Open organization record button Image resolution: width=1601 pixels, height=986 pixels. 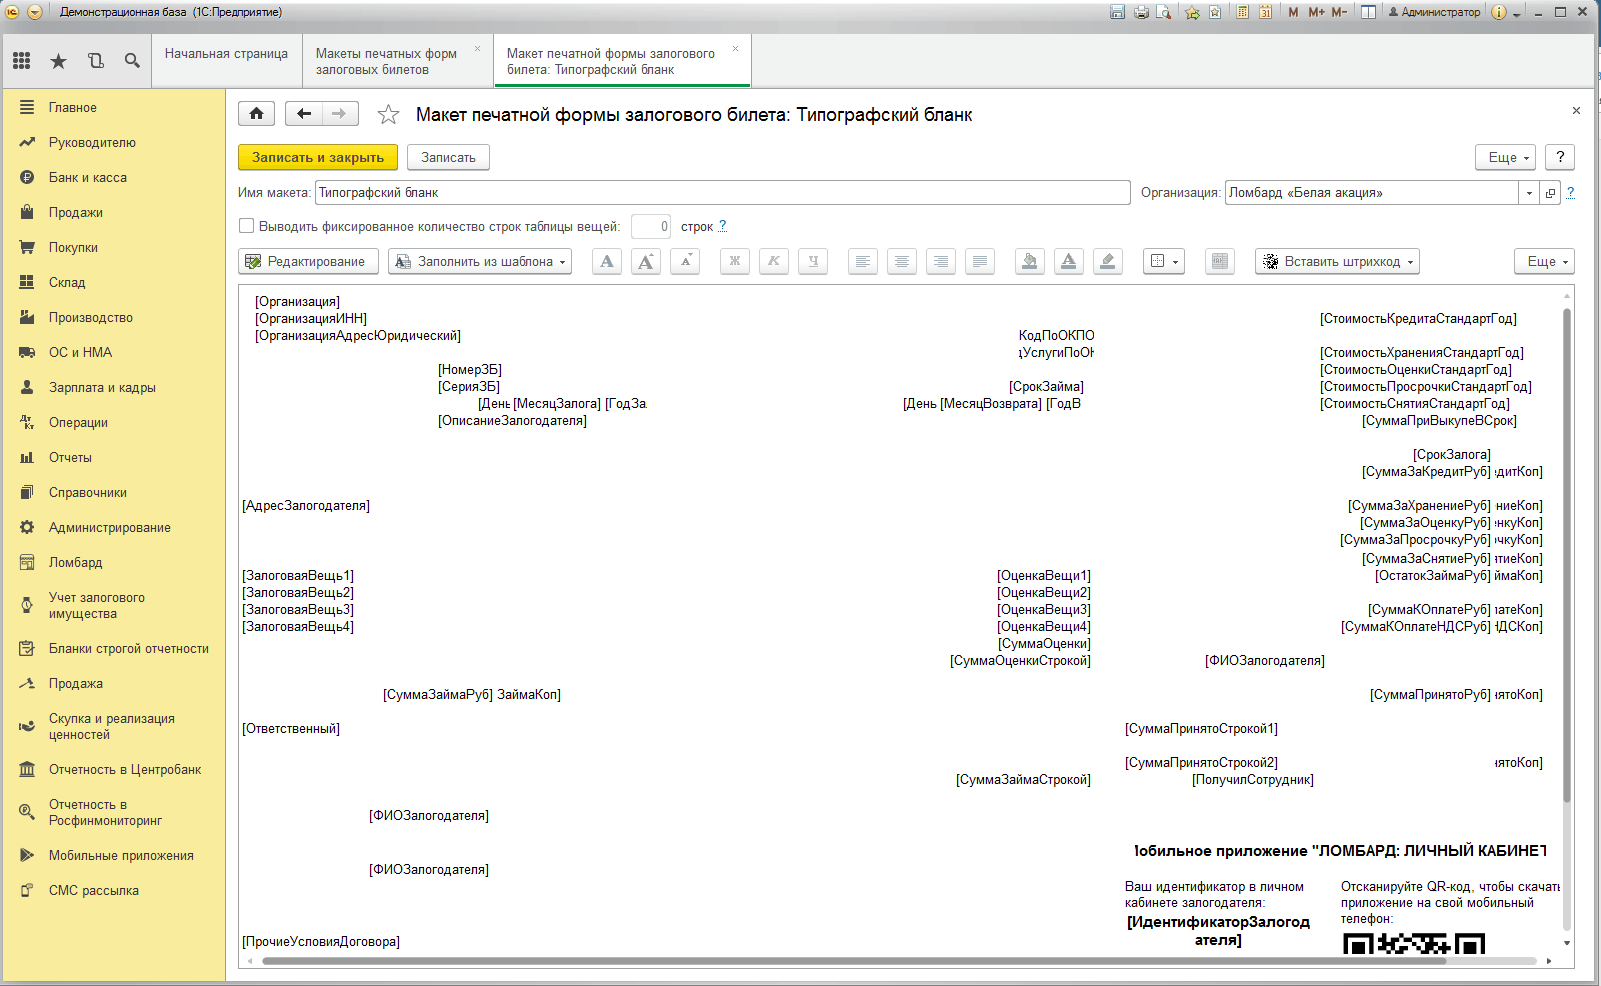tap(1550, 192)
